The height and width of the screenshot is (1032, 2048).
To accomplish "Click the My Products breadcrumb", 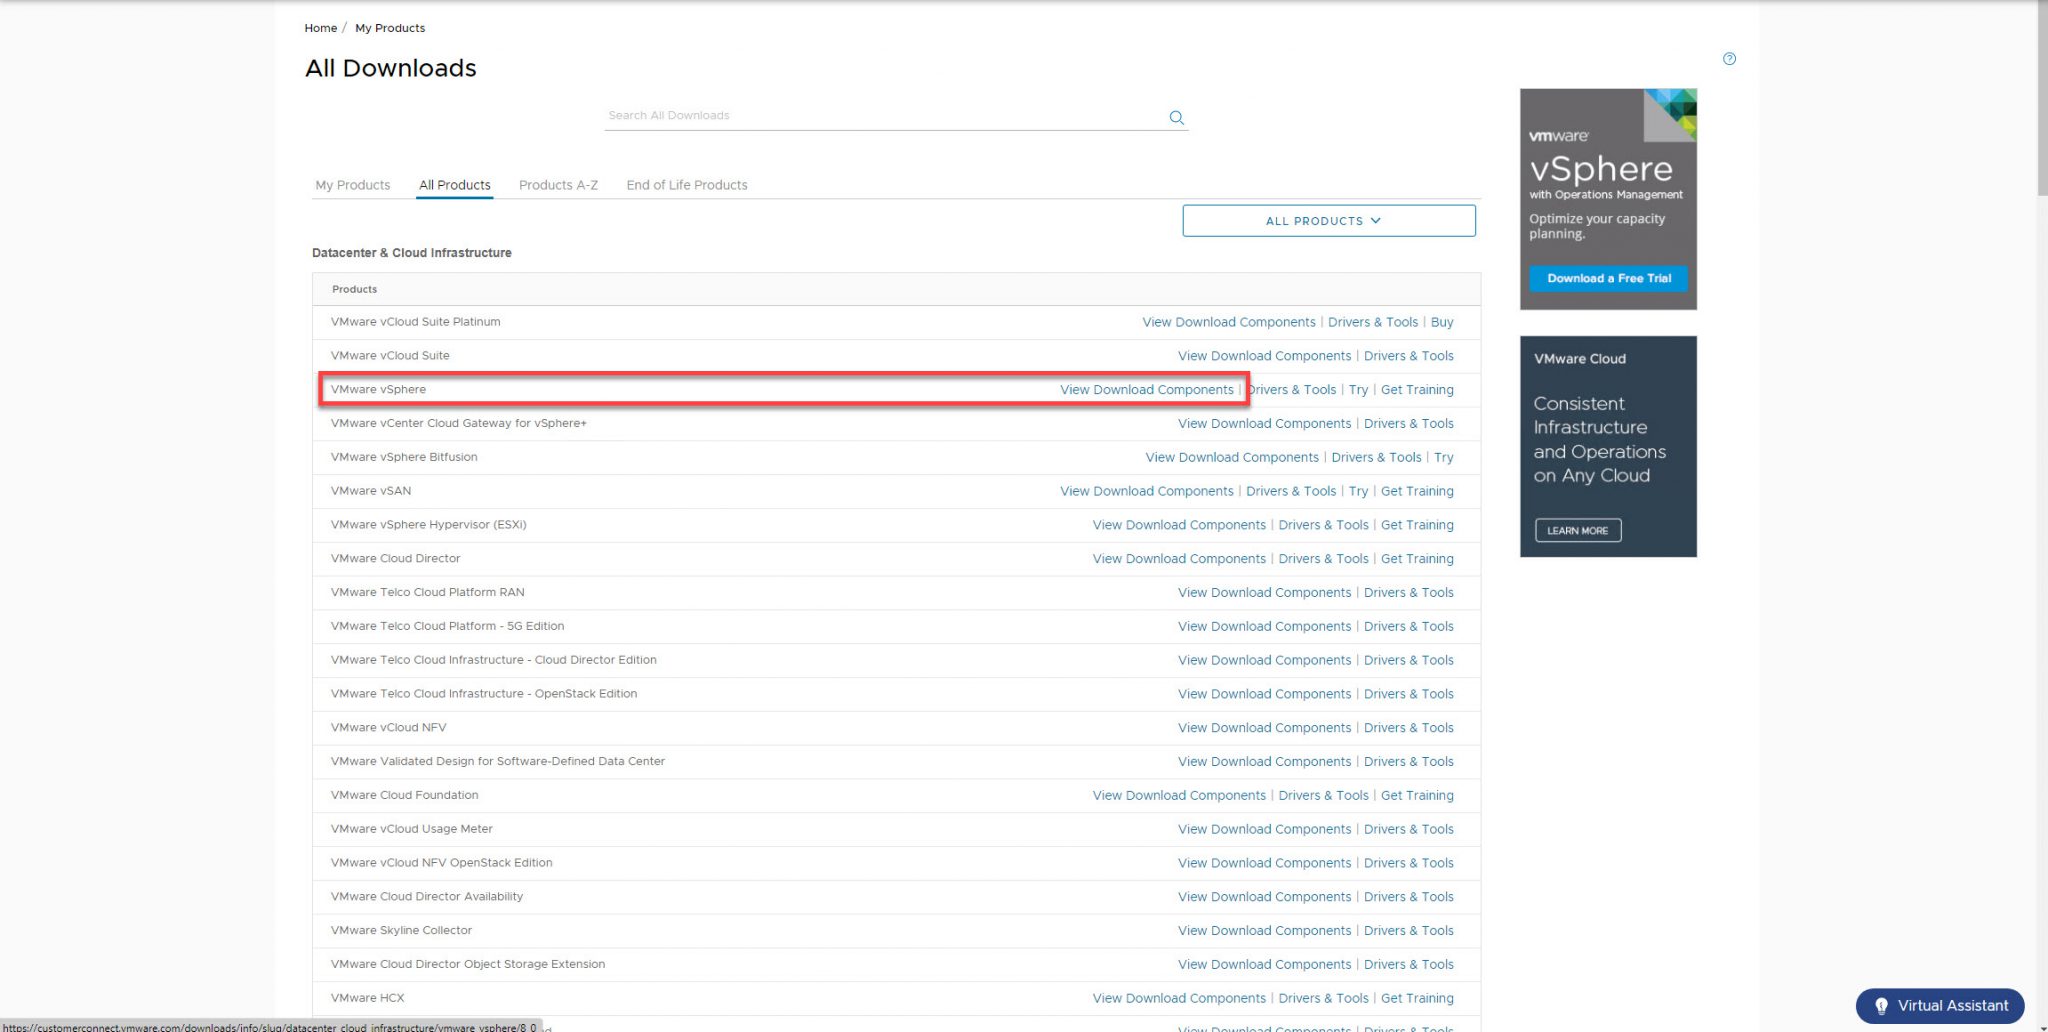I will (390, 27).
